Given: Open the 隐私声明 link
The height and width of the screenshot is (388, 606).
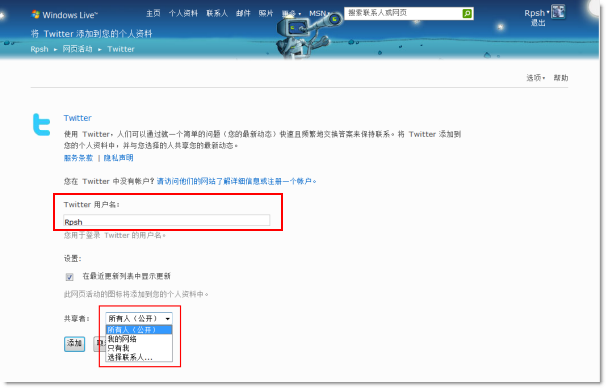Looking at the screenshot, I should point(118,158).
